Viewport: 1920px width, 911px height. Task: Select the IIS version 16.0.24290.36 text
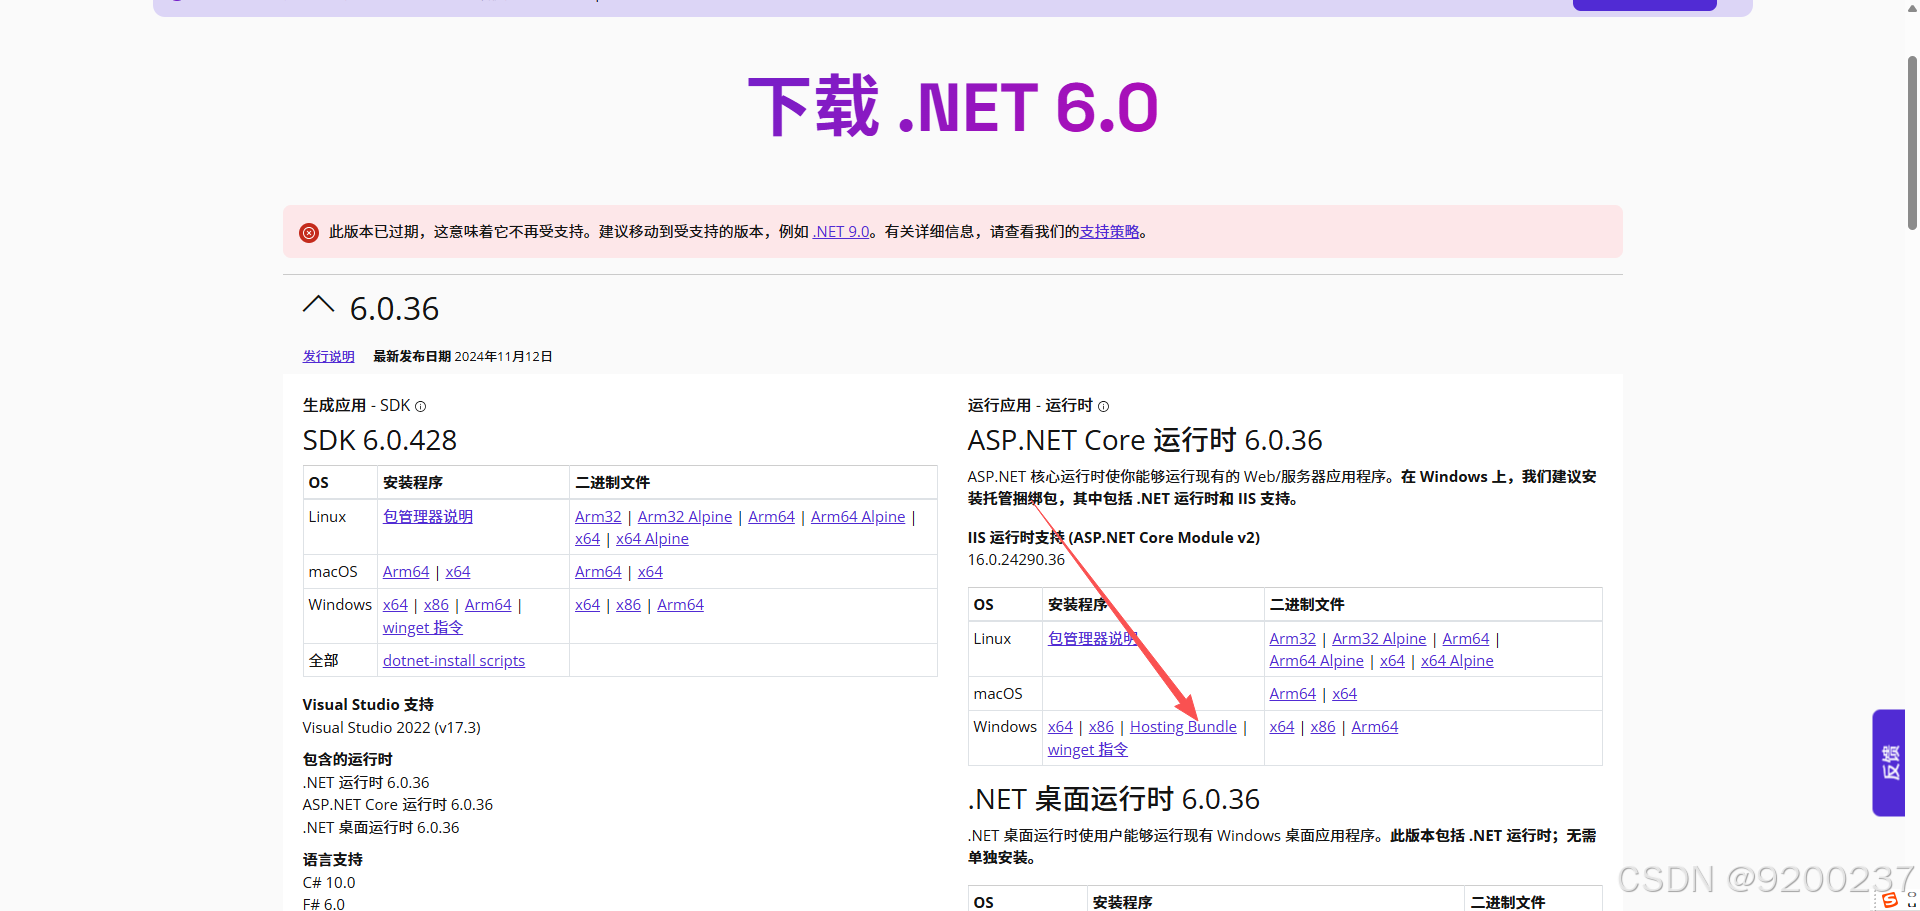[1016, 559]
